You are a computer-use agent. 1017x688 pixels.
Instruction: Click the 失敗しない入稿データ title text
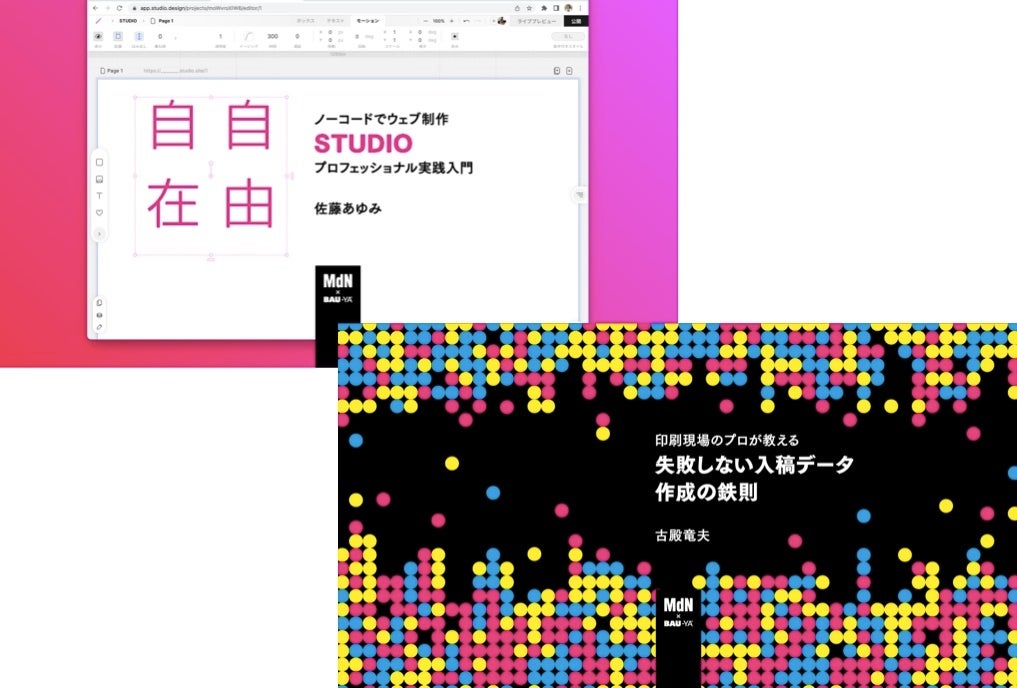click(x=754, y=465)
